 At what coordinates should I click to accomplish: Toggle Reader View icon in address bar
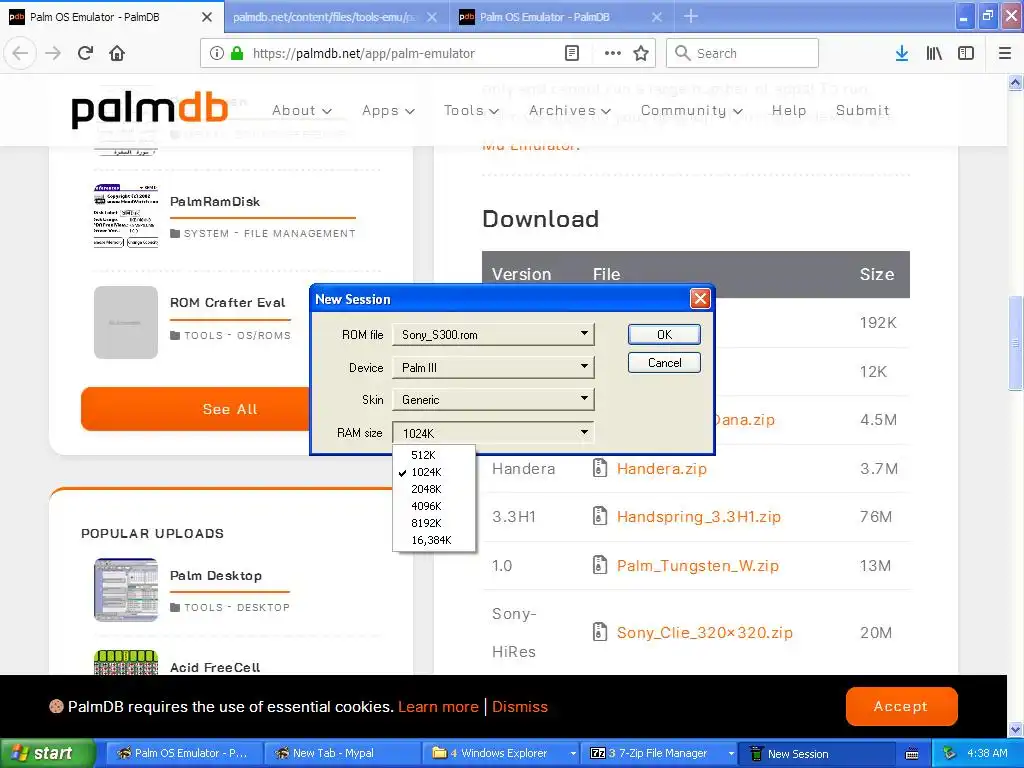tap(571, 54)
